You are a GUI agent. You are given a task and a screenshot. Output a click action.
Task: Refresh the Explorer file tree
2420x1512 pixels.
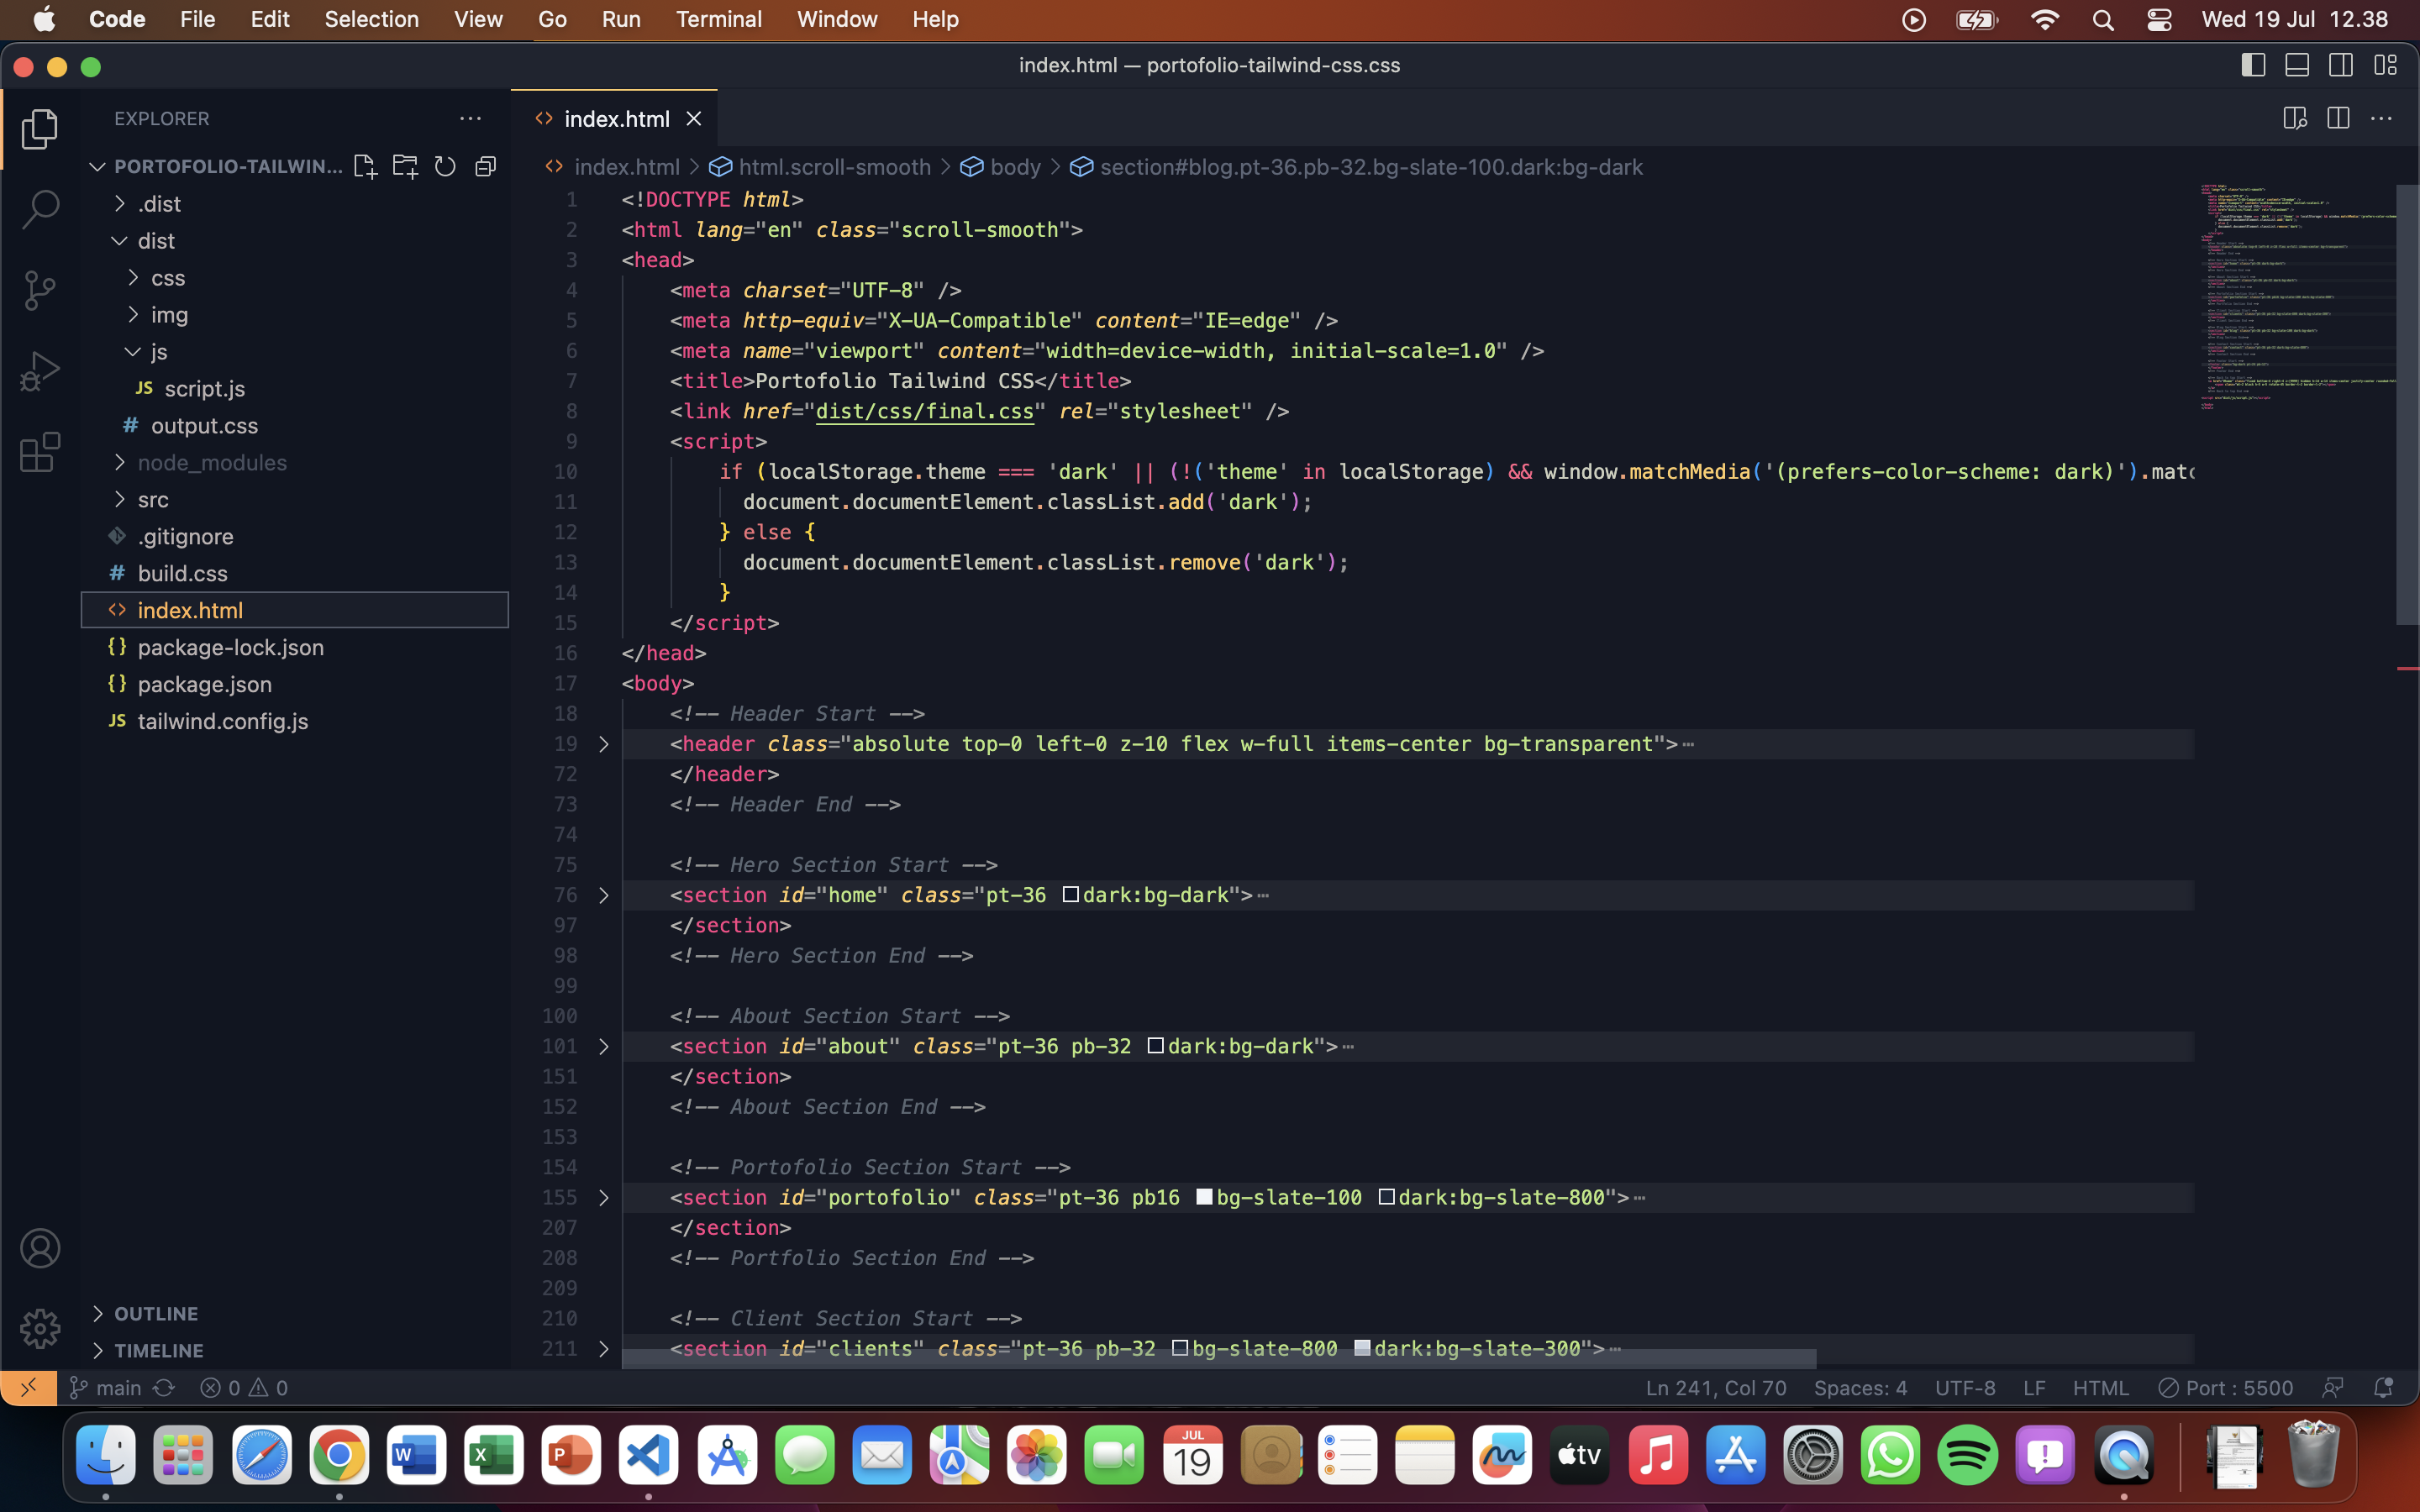tap(446, 166)
